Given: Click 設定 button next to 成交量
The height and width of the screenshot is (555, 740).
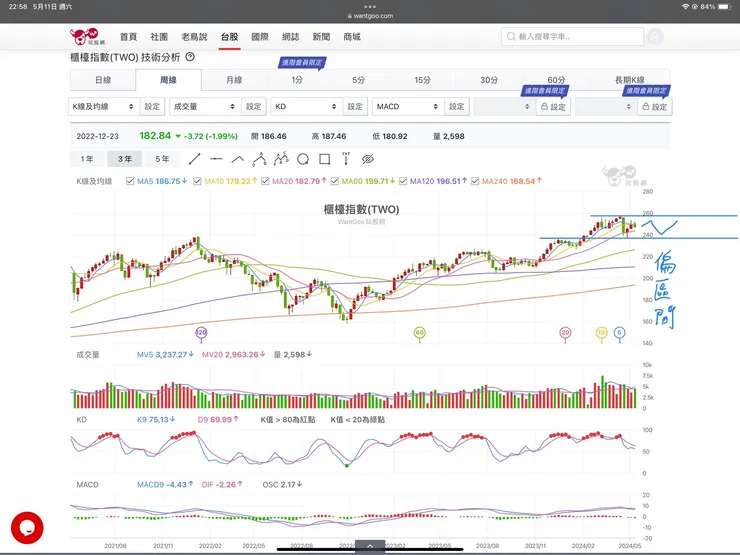Looking at the screenshot, I should coord(254,106).
